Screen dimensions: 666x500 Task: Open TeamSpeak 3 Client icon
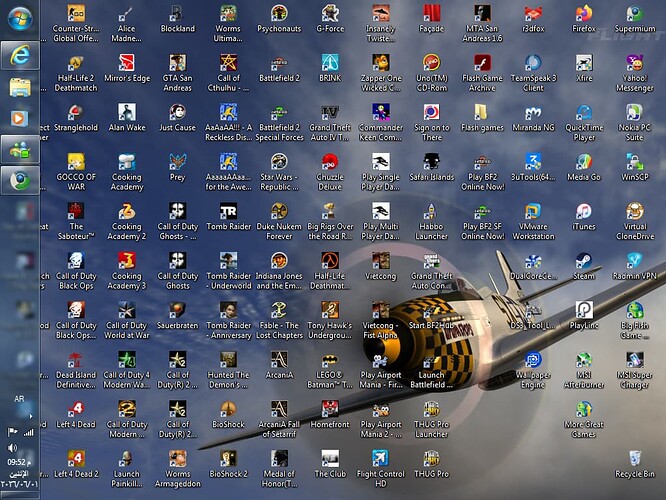pyautogui.click(x=533, y=73)
